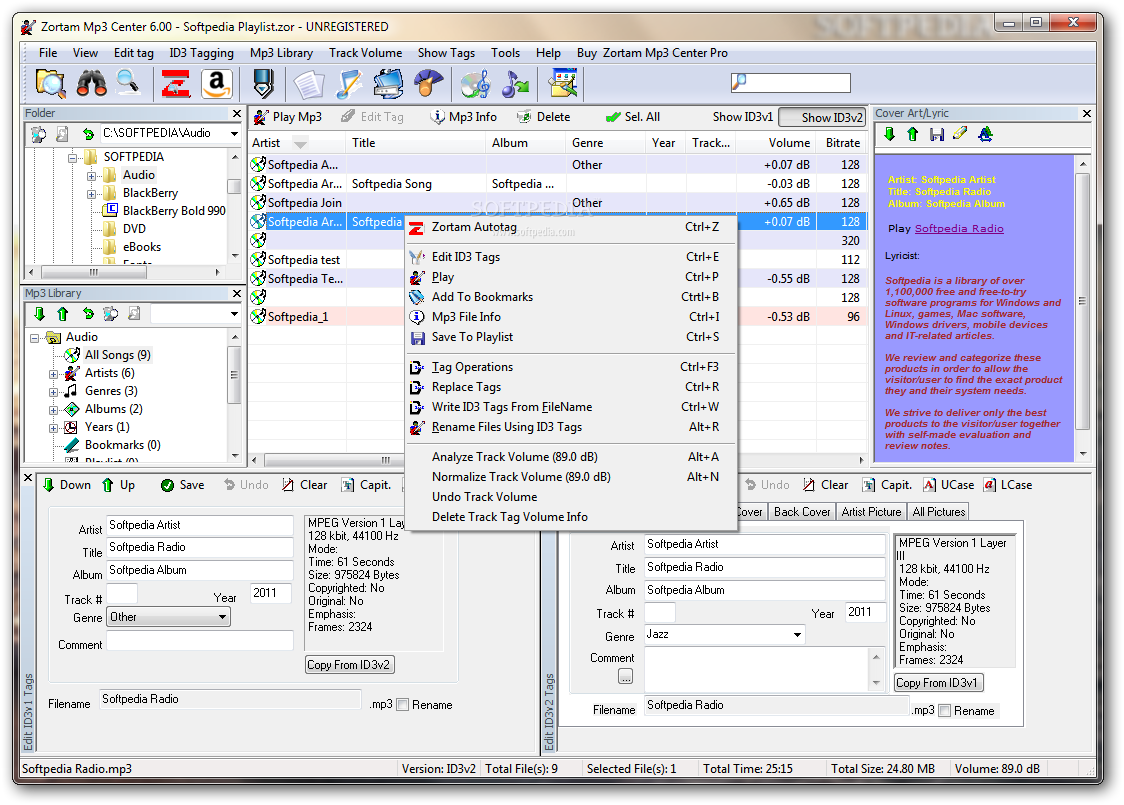Collapse the Audio root node in Mp3 Library
1124x805 pixels.
(x=34, y=338)
